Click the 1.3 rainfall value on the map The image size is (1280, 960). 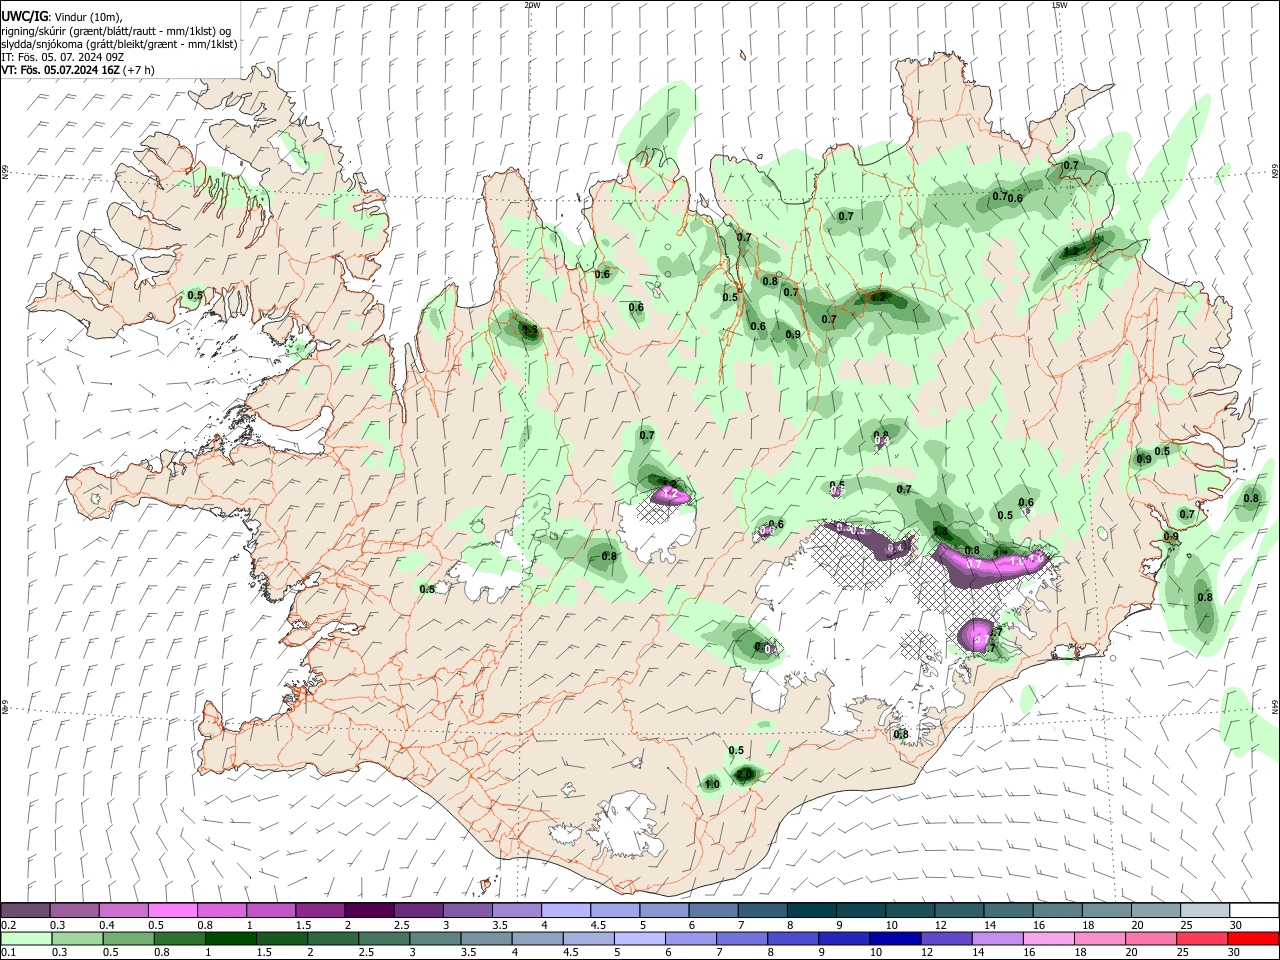point(529,330)
